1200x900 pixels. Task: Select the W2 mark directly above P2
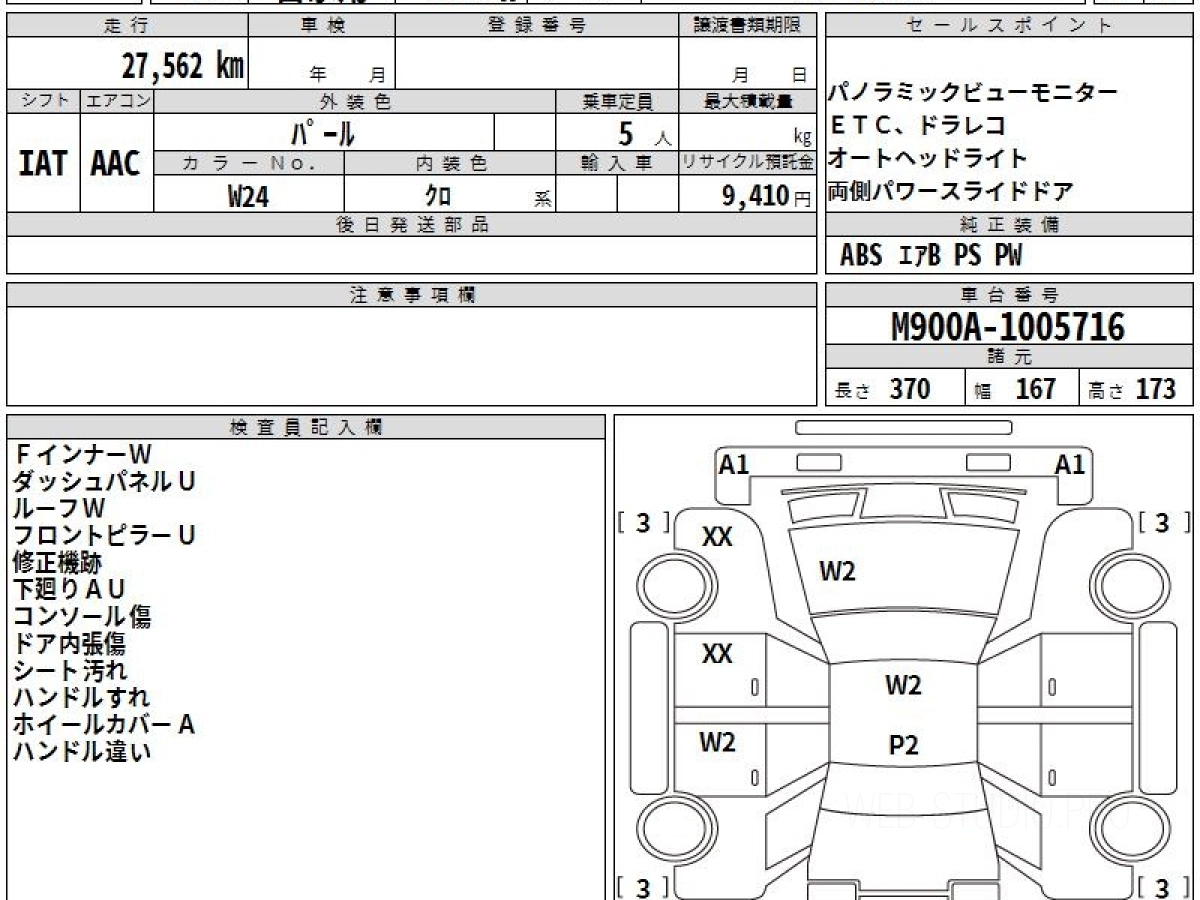(903, 685)
